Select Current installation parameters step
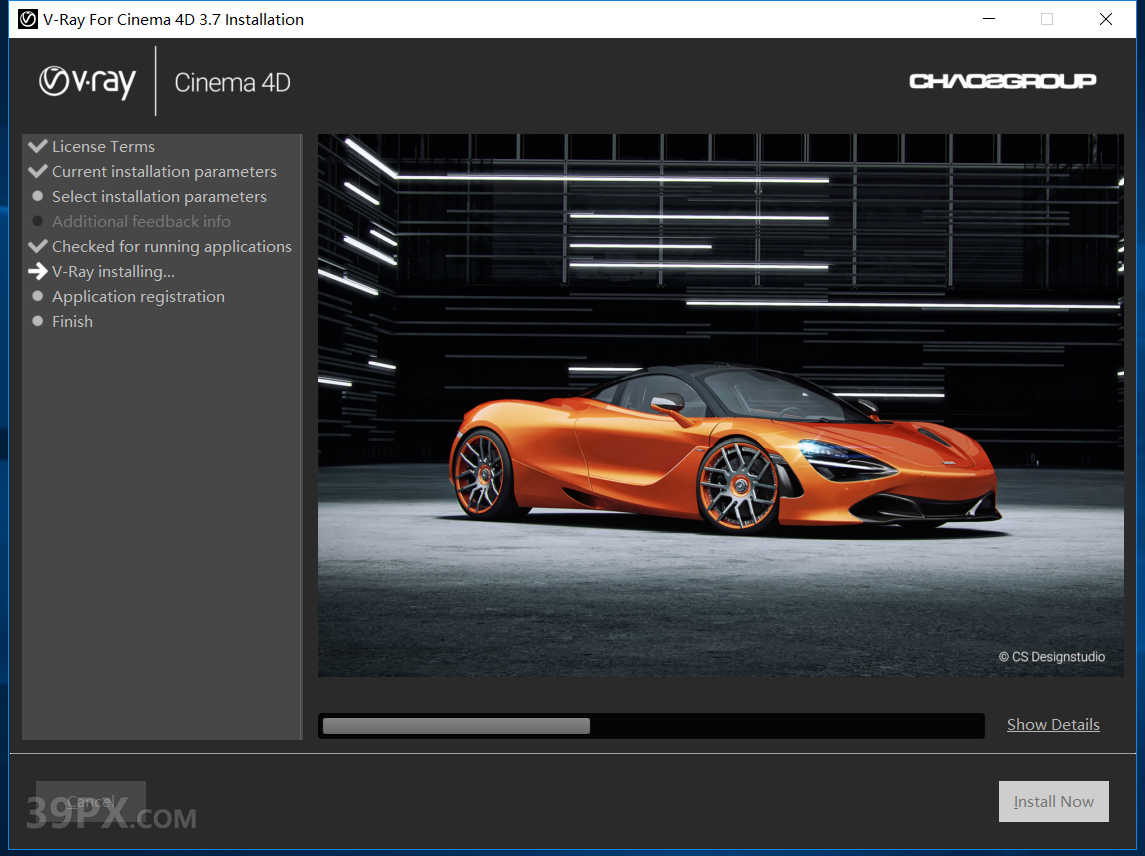Viewport: 1145px width, 856px height. coord(164,172)
